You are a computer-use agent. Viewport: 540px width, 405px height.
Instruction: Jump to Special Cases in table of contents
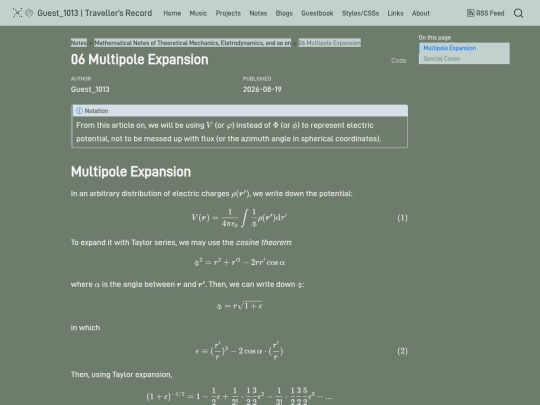(x=442, y=59)
